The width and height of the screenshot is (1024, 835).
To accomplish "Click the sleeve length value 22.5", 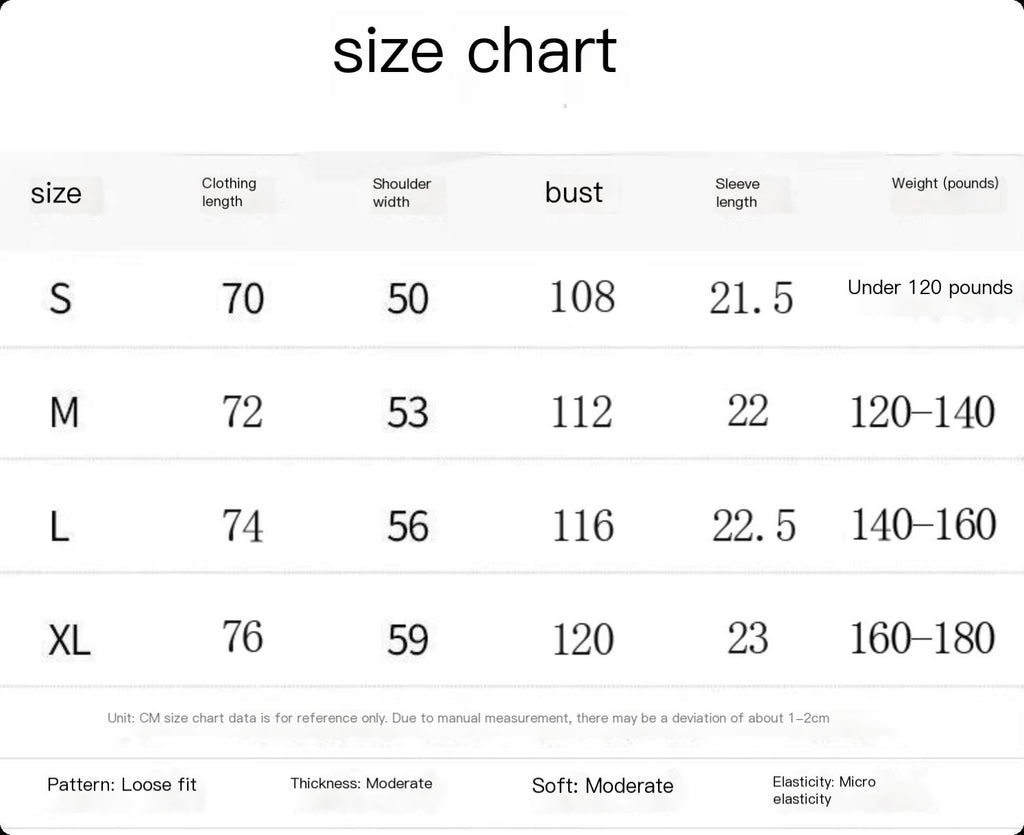I will 754,526.
